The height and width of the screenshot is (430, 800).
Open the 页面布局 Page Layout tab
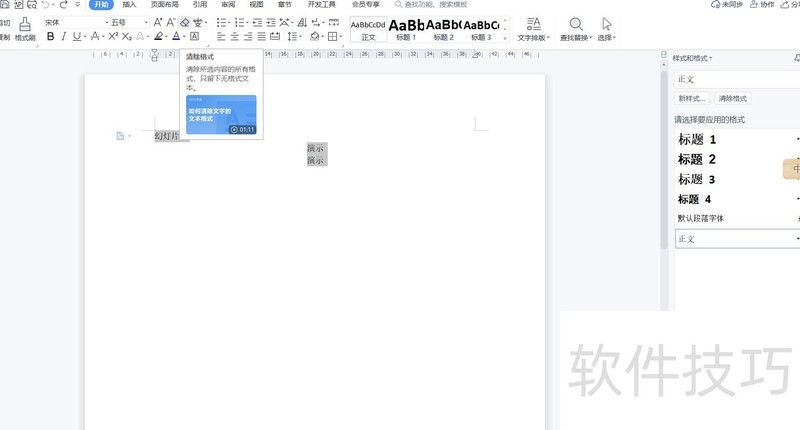pyautogui.click(x=164, y=5)
